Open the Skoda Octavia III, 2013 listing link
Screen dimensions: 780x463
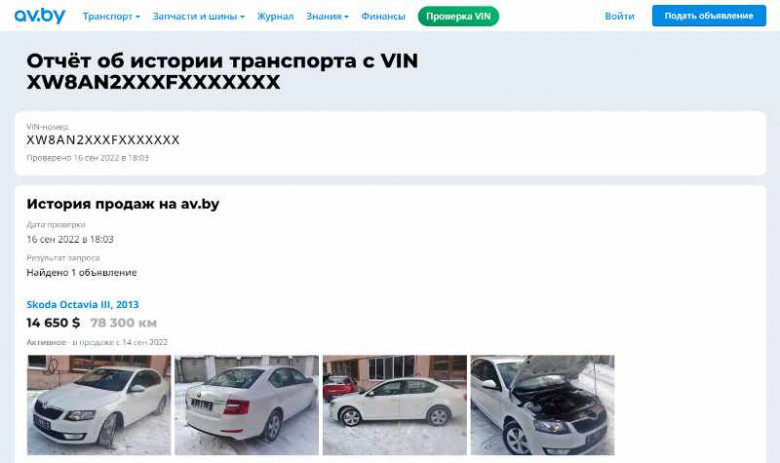[x=83, y=304]
